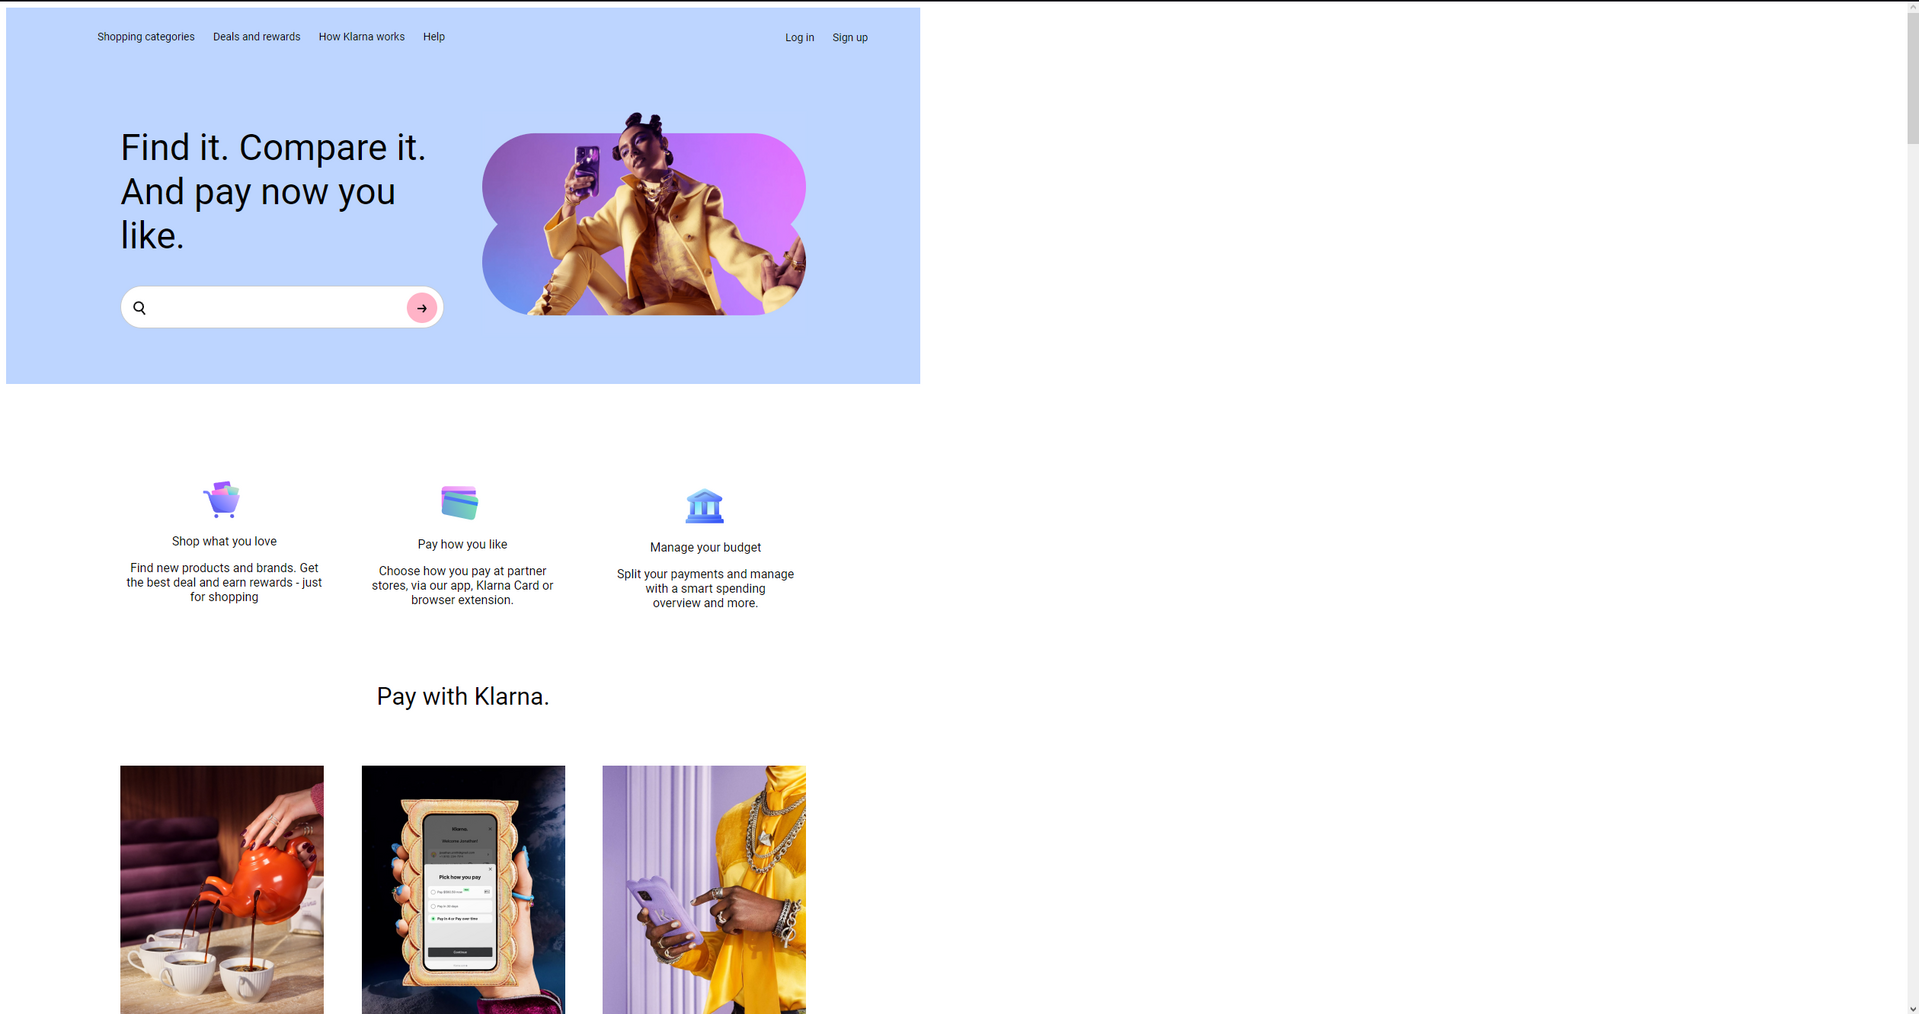1919x1014 pixels.
Task: Click the bank building icon
Action: click(x=705, y=506)
